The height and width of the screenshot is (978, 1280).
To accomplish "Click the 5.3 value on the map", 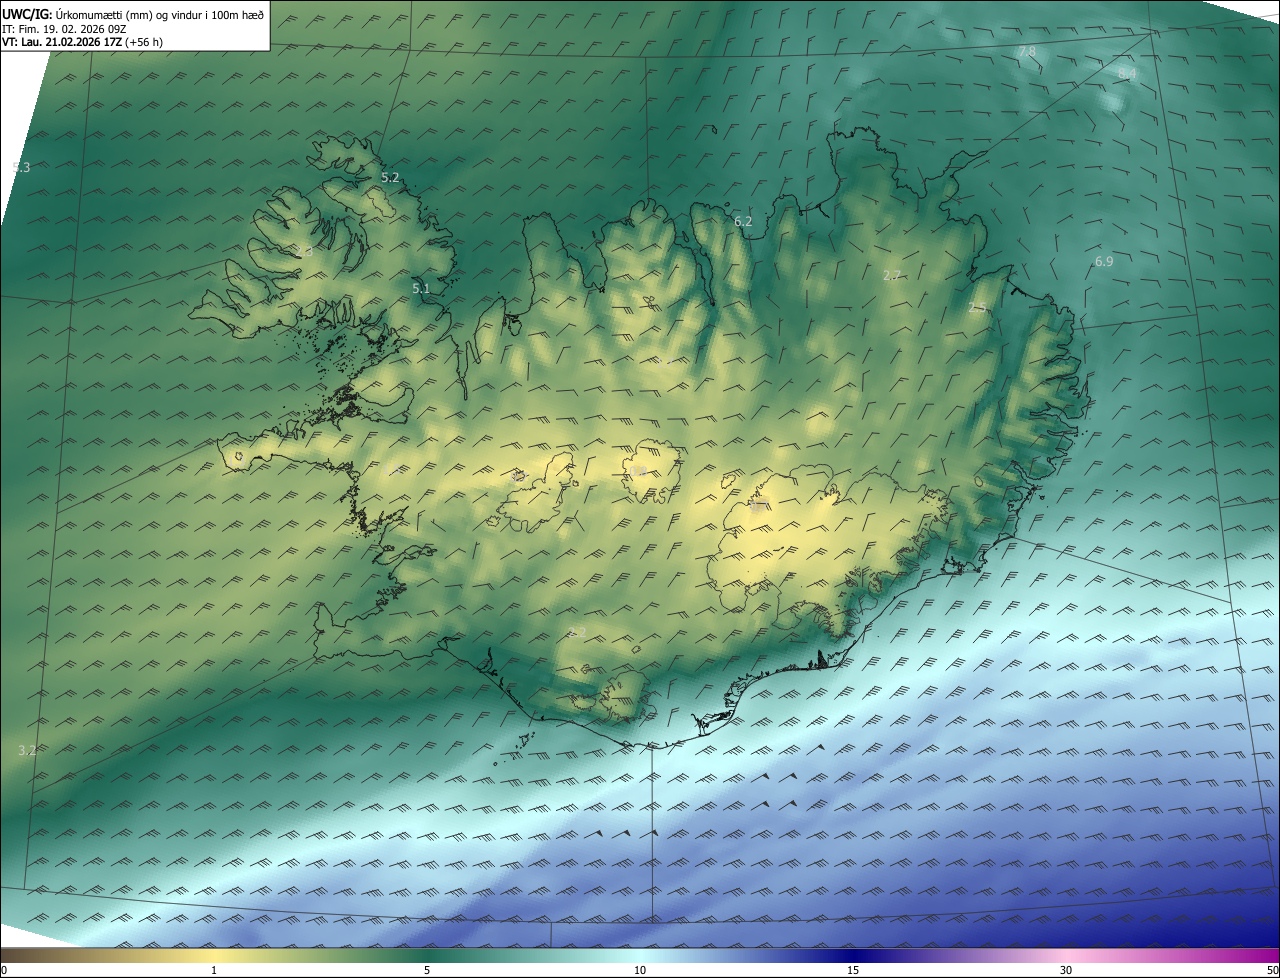I will pyautogui.click(x=21, y=168).
